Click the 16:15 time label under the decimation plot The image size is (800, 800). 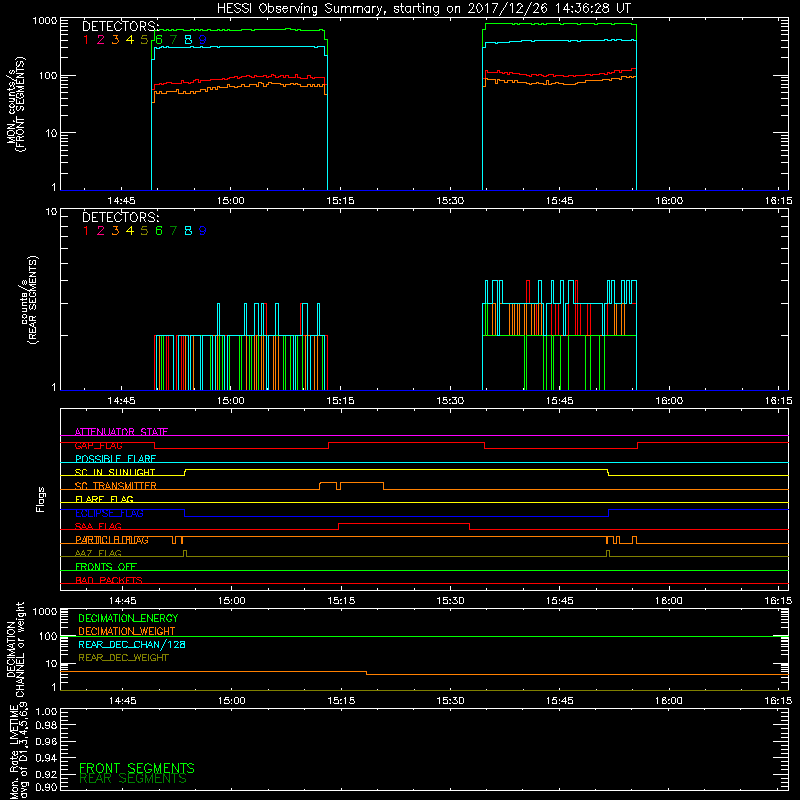click(779, 701)
